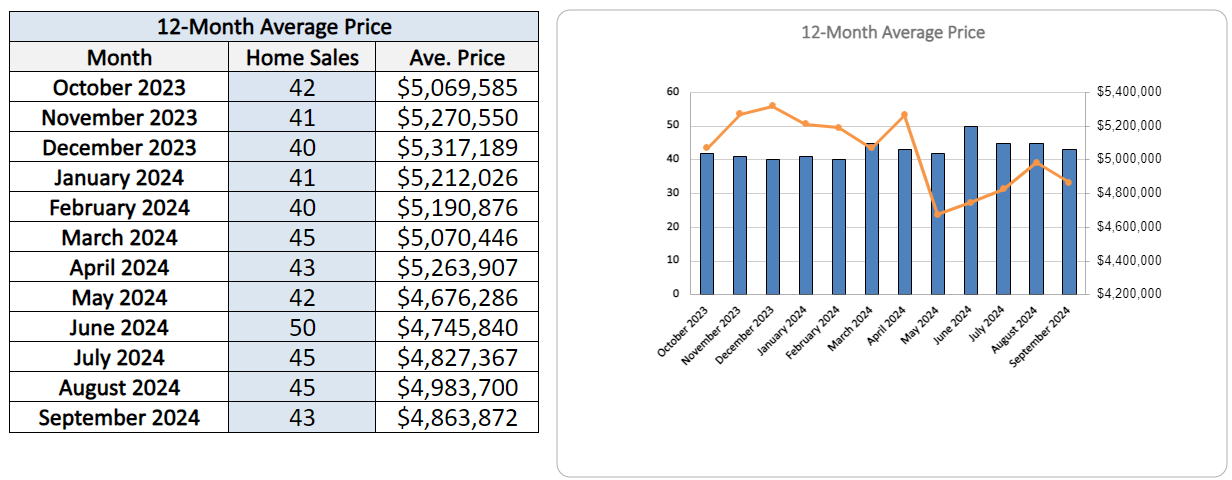Select the 'March 2024' month cell
This screenshot has height=480, width=1232.
pyautogui.click(x=119, y=237)
